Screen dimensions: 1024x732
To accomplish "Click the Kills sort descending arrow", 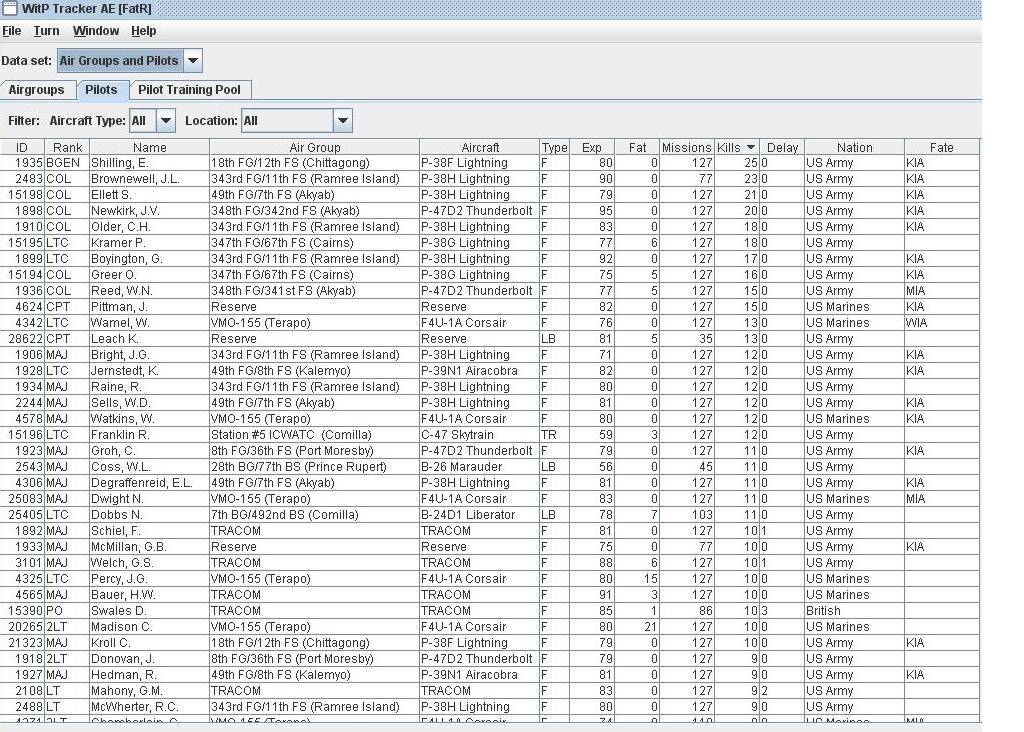I will click(750, 148).
